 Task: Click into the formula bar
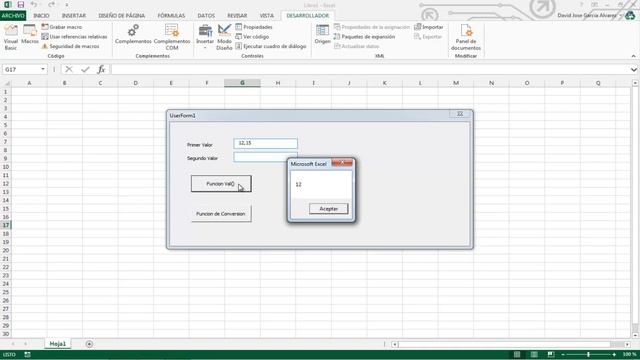point(369,69)
